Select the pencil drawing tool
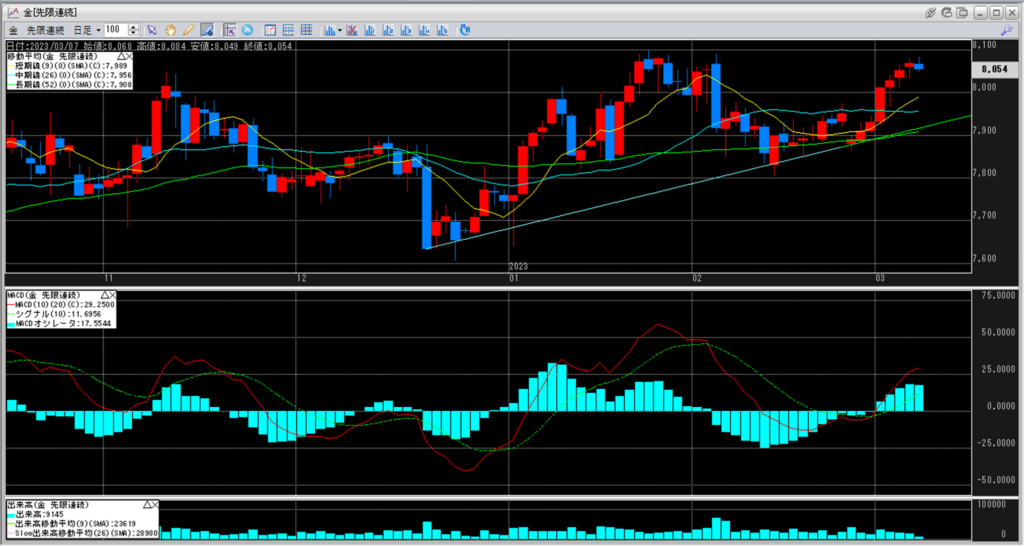This screenshot has height=546, width=1024. pos(188,30)
